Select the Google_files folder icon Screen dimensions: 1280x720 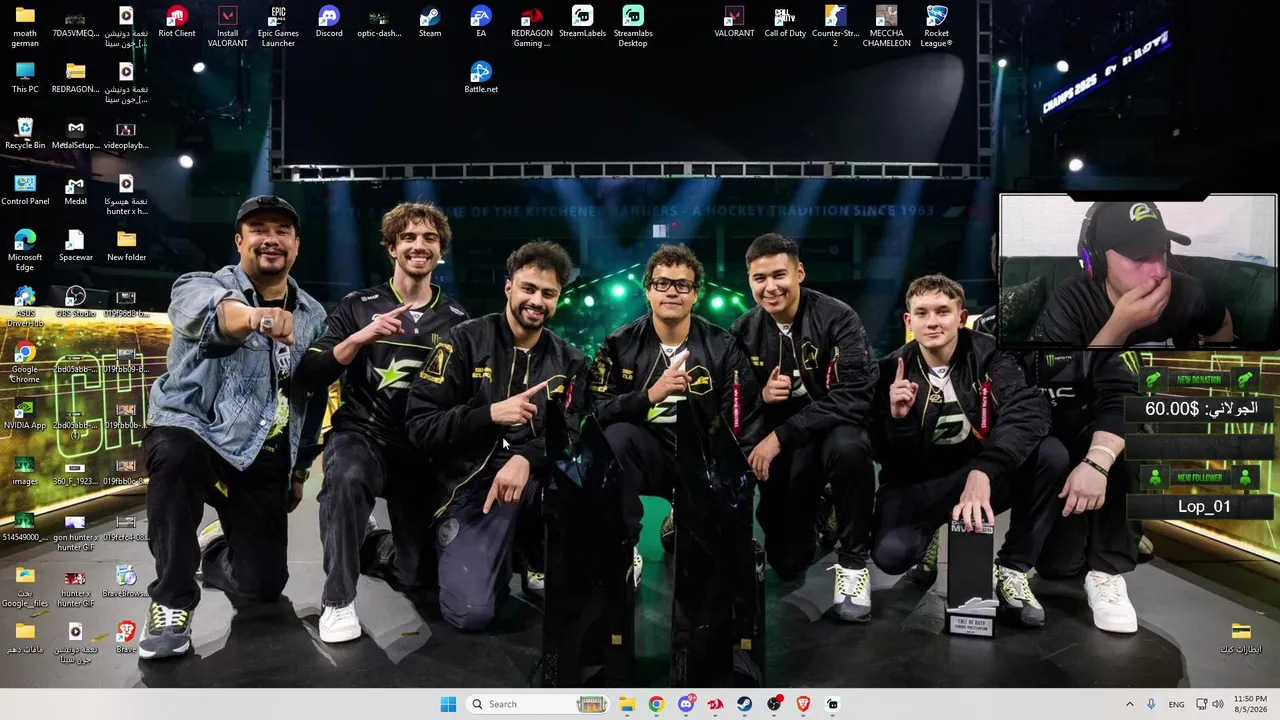click(x=25, y=587)
